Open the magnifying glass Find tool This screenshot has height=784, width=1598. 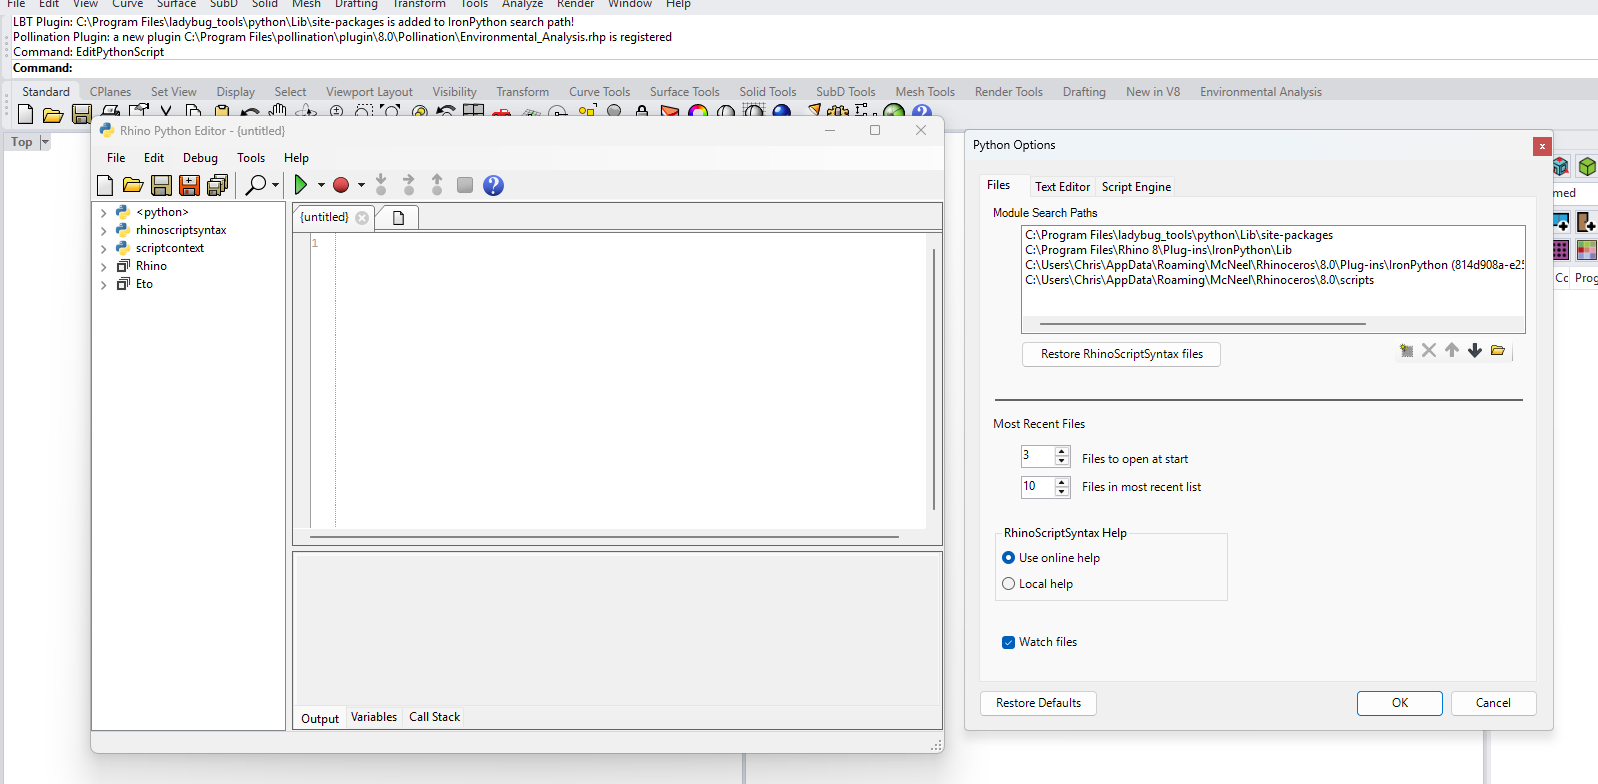point(256,185)
